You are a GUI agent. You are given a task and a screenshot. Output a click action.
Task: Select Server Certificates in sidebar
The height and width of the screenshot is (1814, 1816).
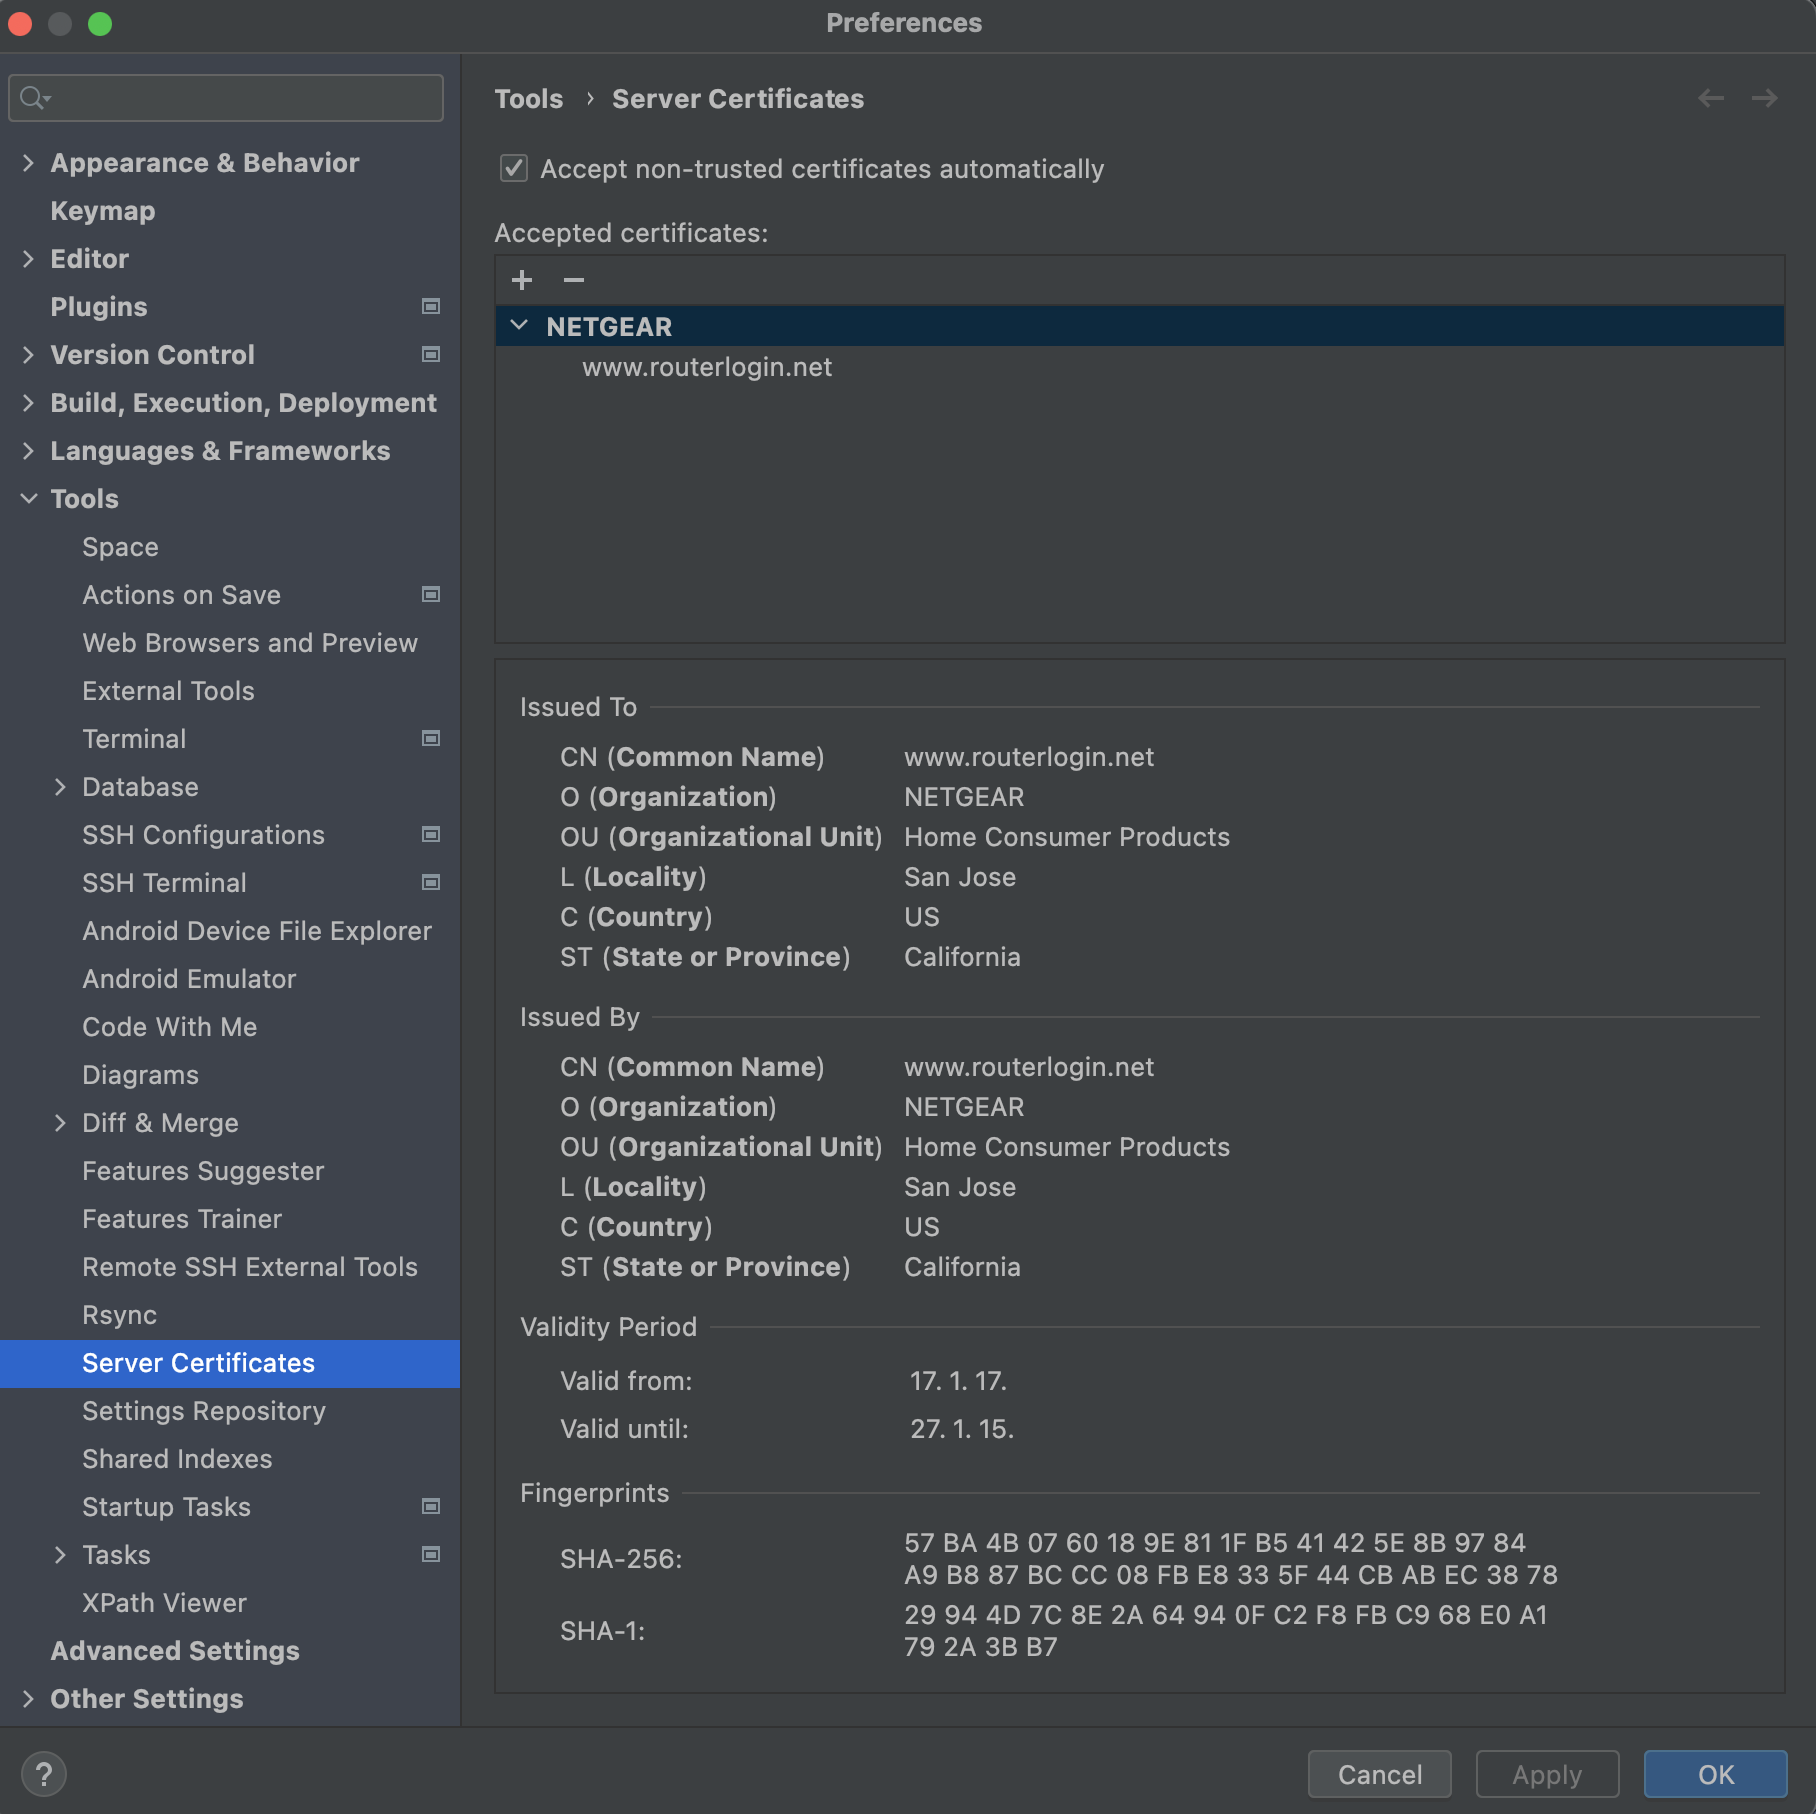(x=230, y=1363)
